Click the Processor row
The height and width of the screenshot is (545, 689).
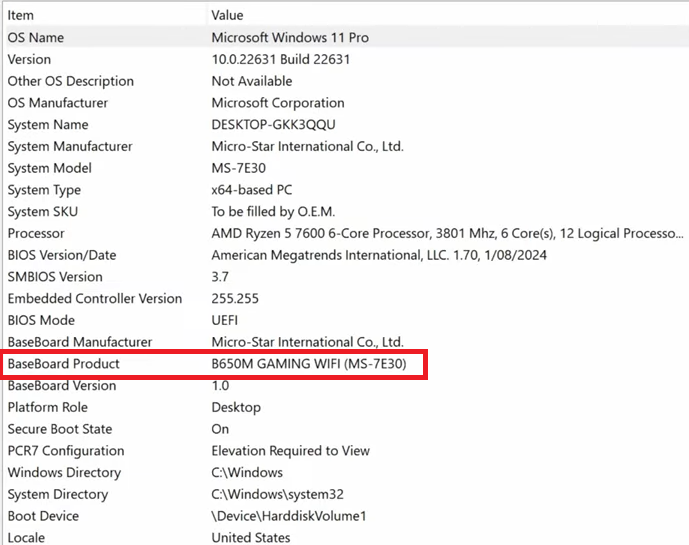(x=36, y=233)
